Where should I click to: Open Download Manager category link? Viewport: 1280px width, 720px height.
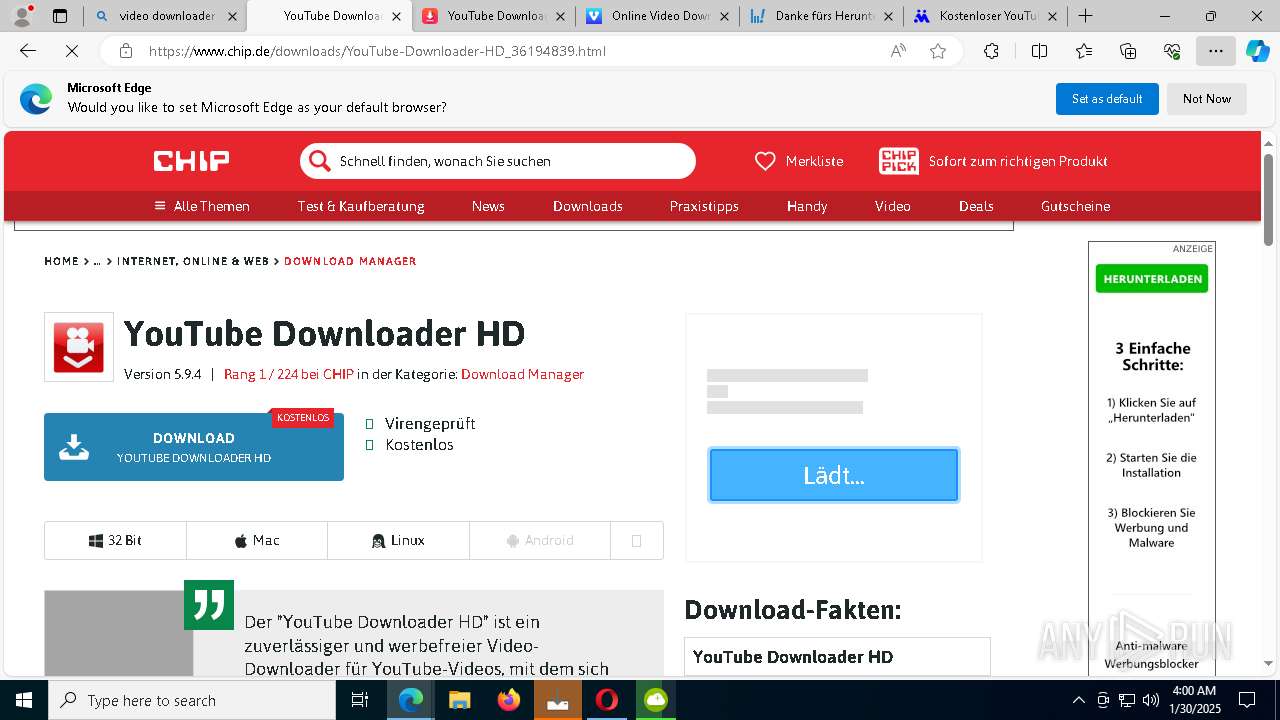point(522,374)
